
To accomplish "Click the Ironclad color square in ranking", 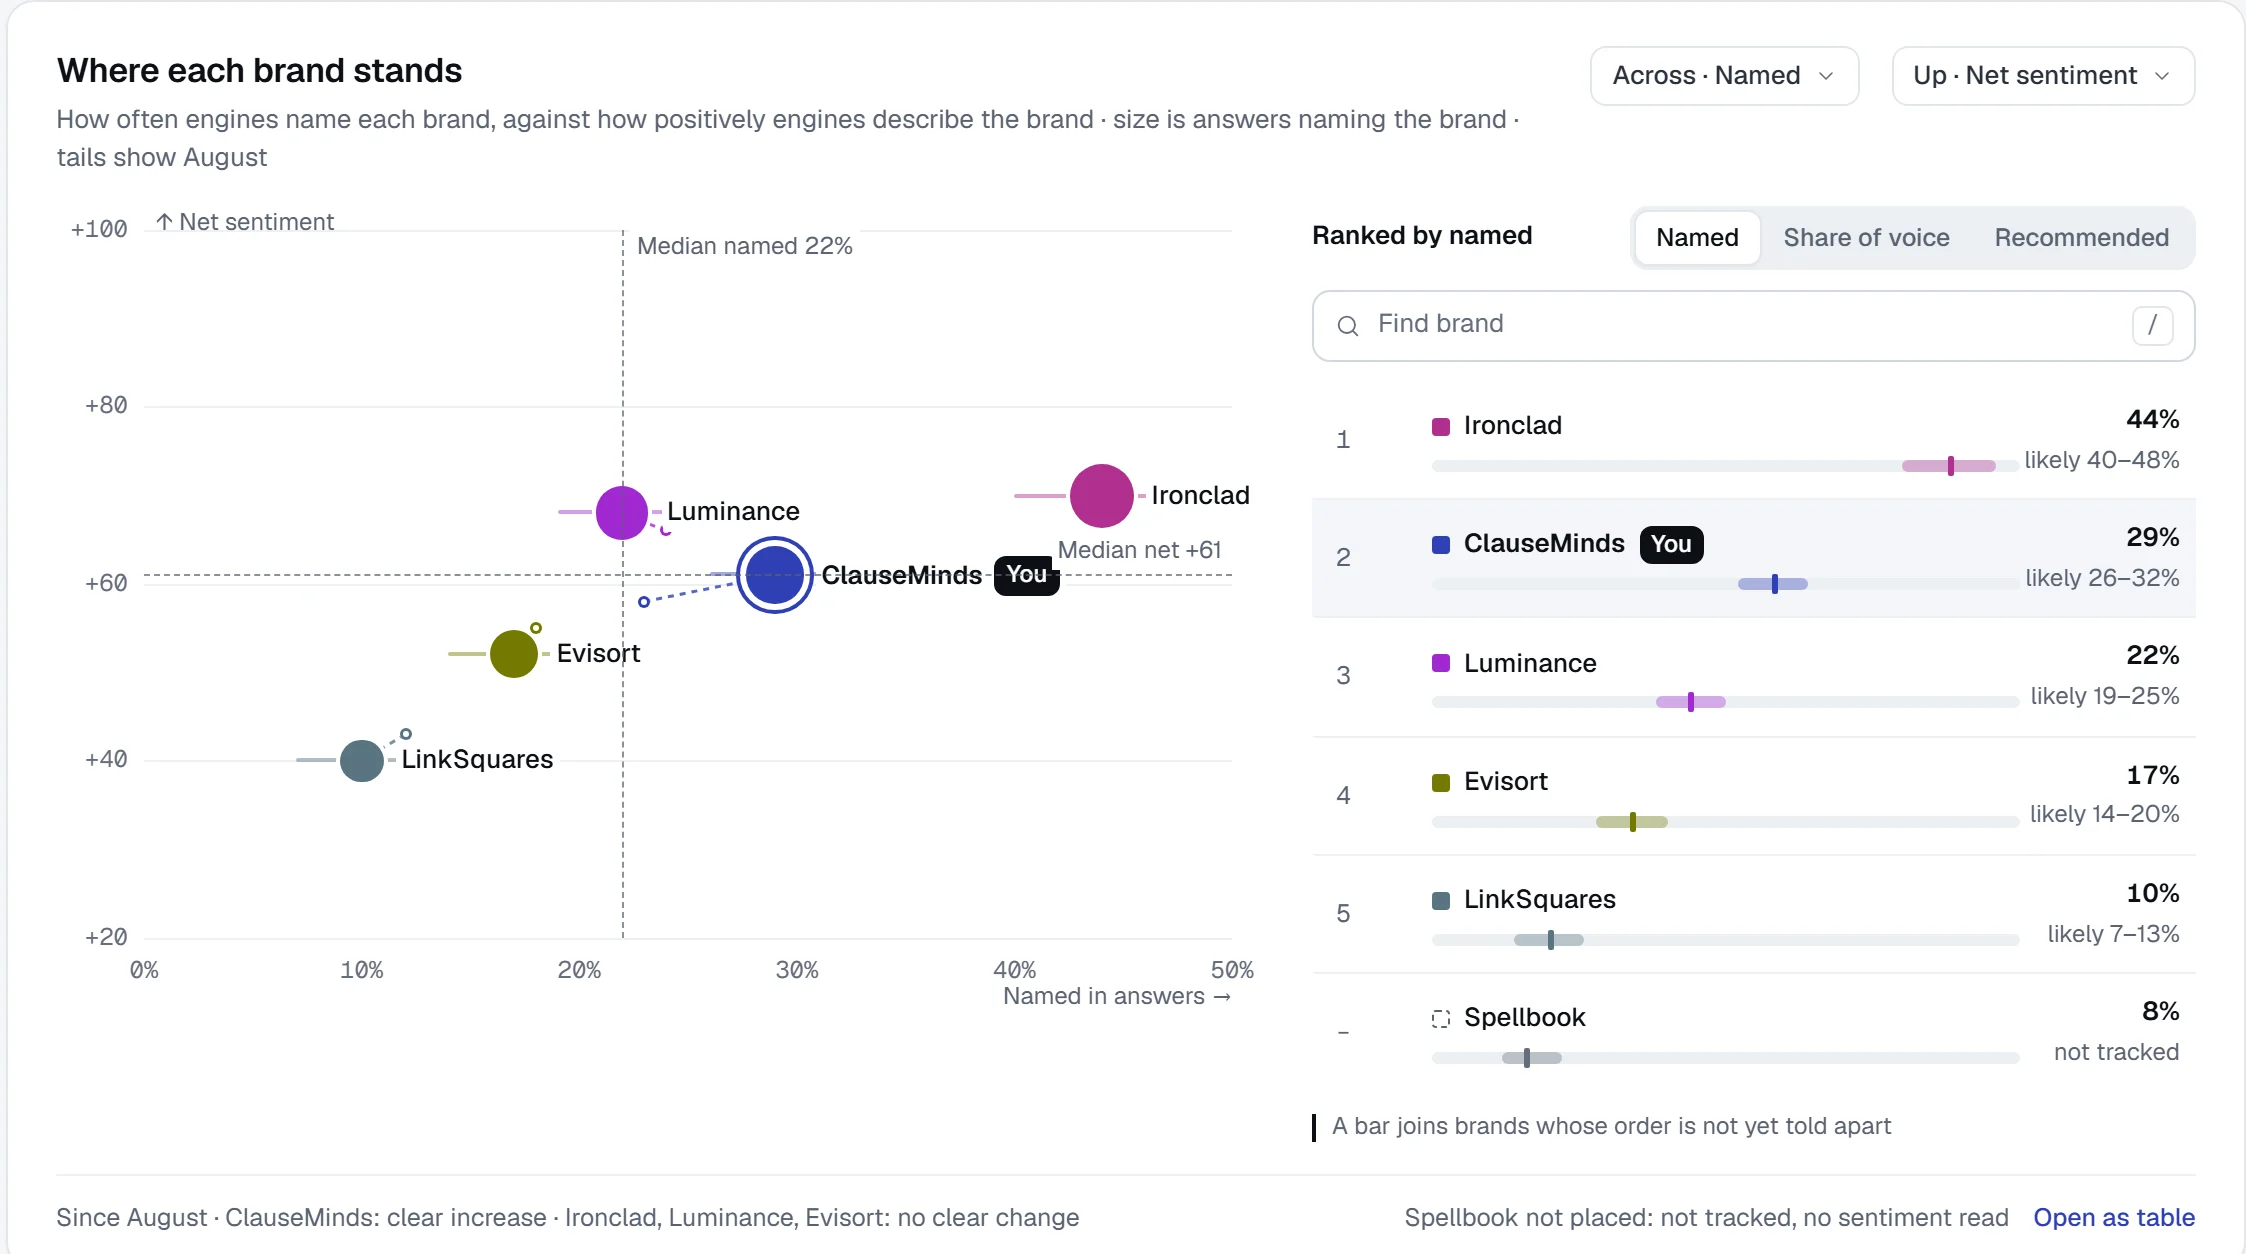I will click(1441, 427).
